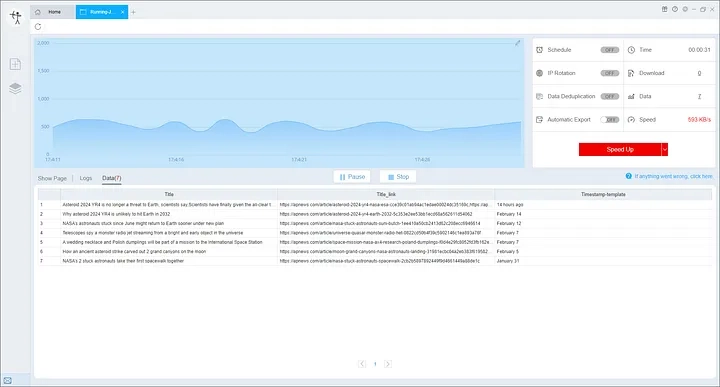Turn on Data Deduplication toggle

[x=610, y=96]
